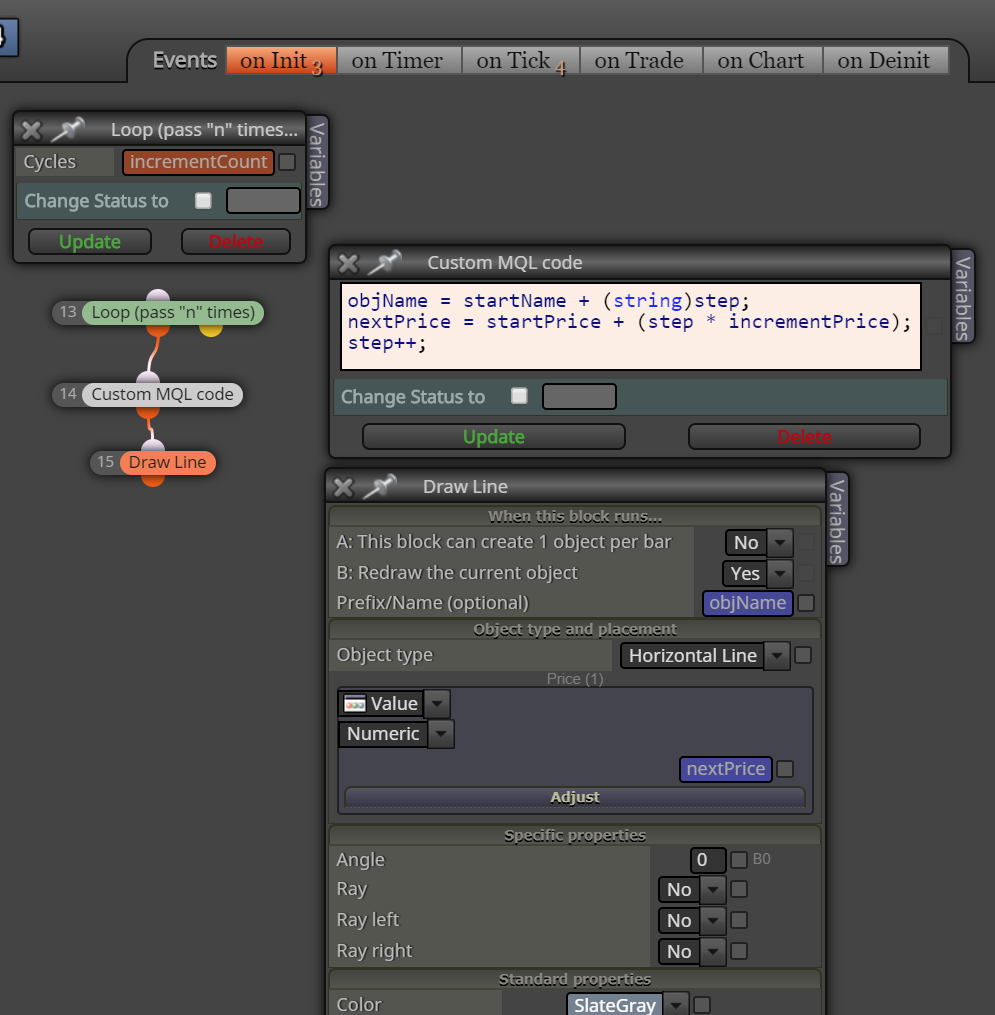Close the Custom MQL code panel
This screenshot has width=995, height=1015.
pos(348,263)
